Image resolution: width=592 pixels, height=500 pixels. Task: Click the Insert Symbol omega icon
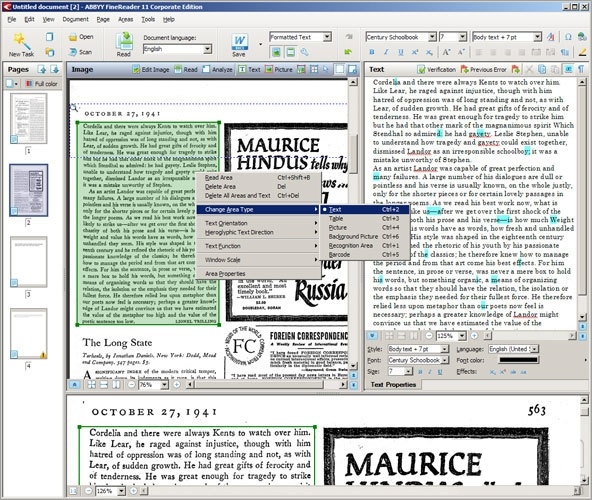coord(568,37)
